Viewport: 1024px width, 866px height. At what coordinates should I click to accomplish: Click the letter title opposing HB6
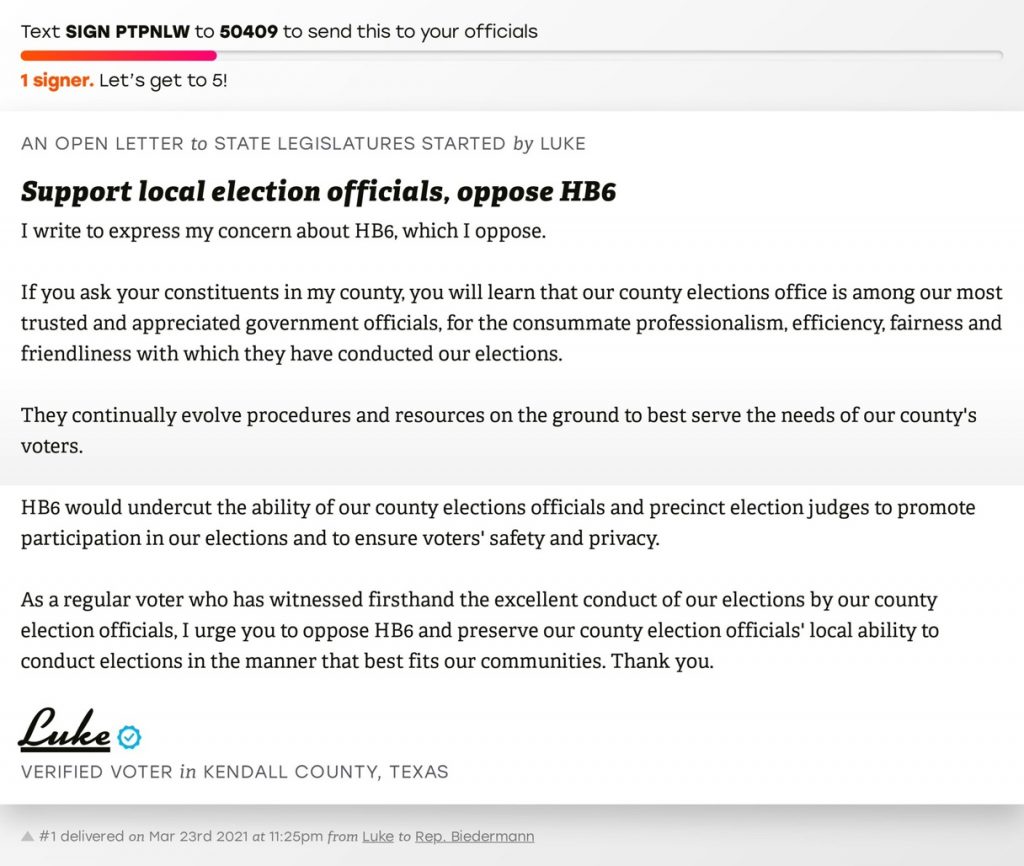click(318, 191)
